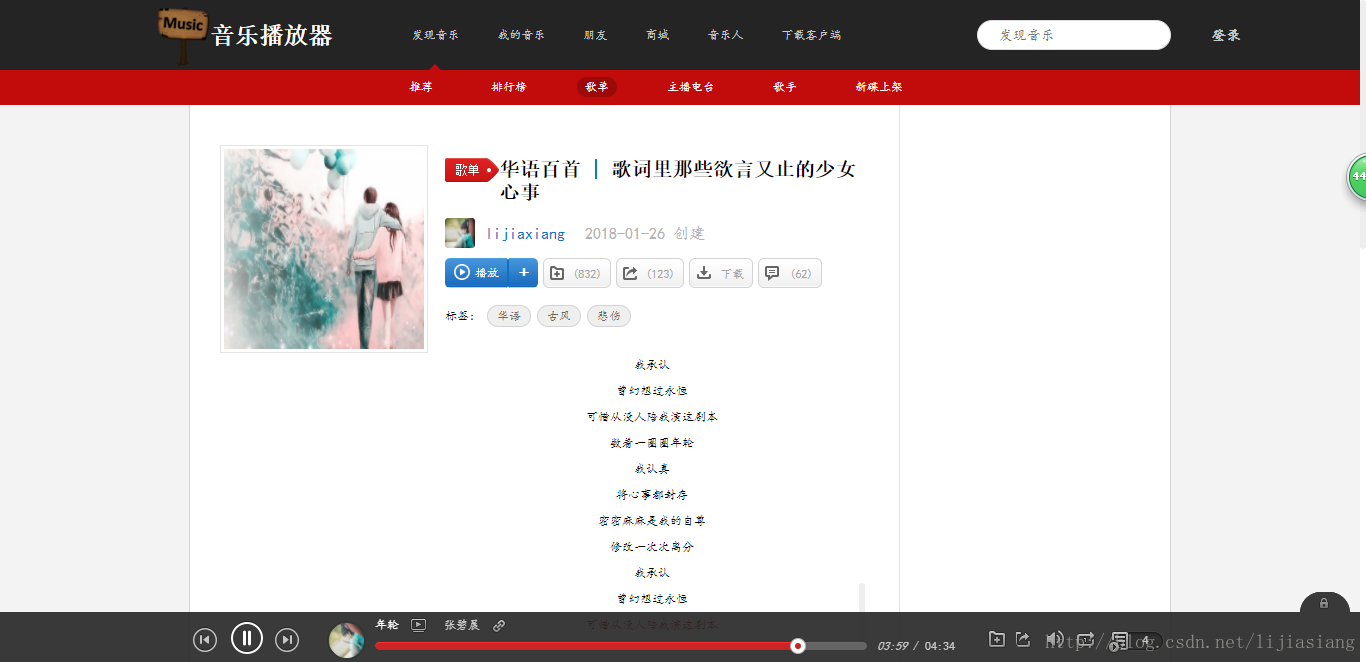Viewport: 1366px width, 662px height.
Task: Open comments (62) button
Action: [790, 273]
